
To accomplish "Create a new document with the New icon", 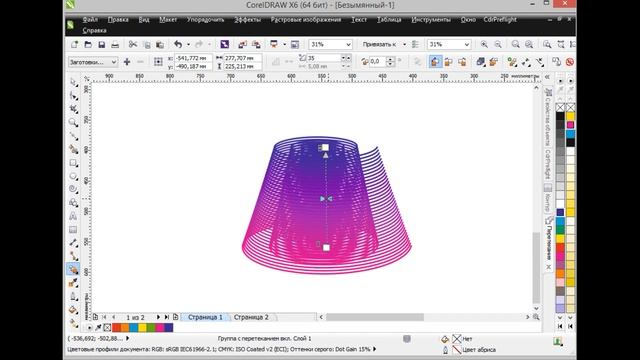I will (74, 44).
